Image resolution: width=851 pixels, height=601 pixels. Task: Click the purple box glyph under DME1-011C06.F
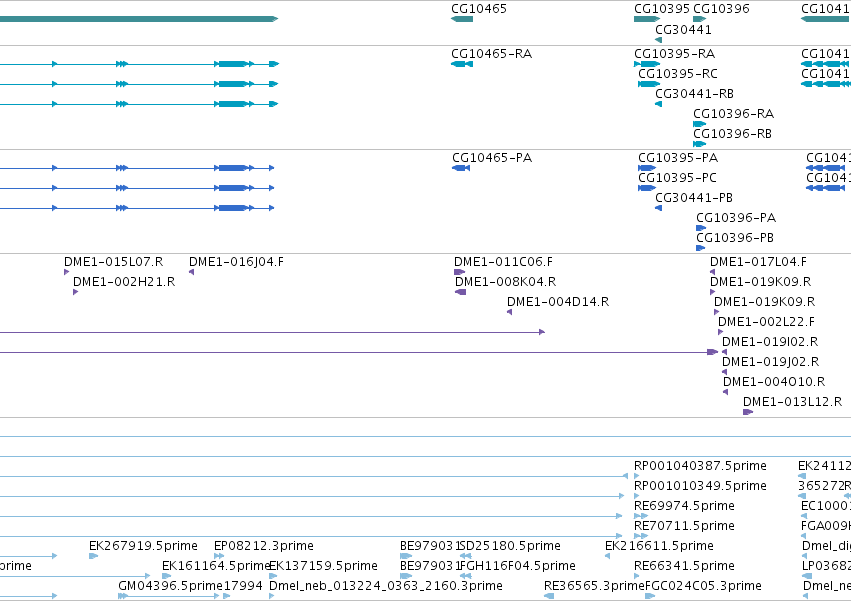pyautogui.click(x=459, y=272)
